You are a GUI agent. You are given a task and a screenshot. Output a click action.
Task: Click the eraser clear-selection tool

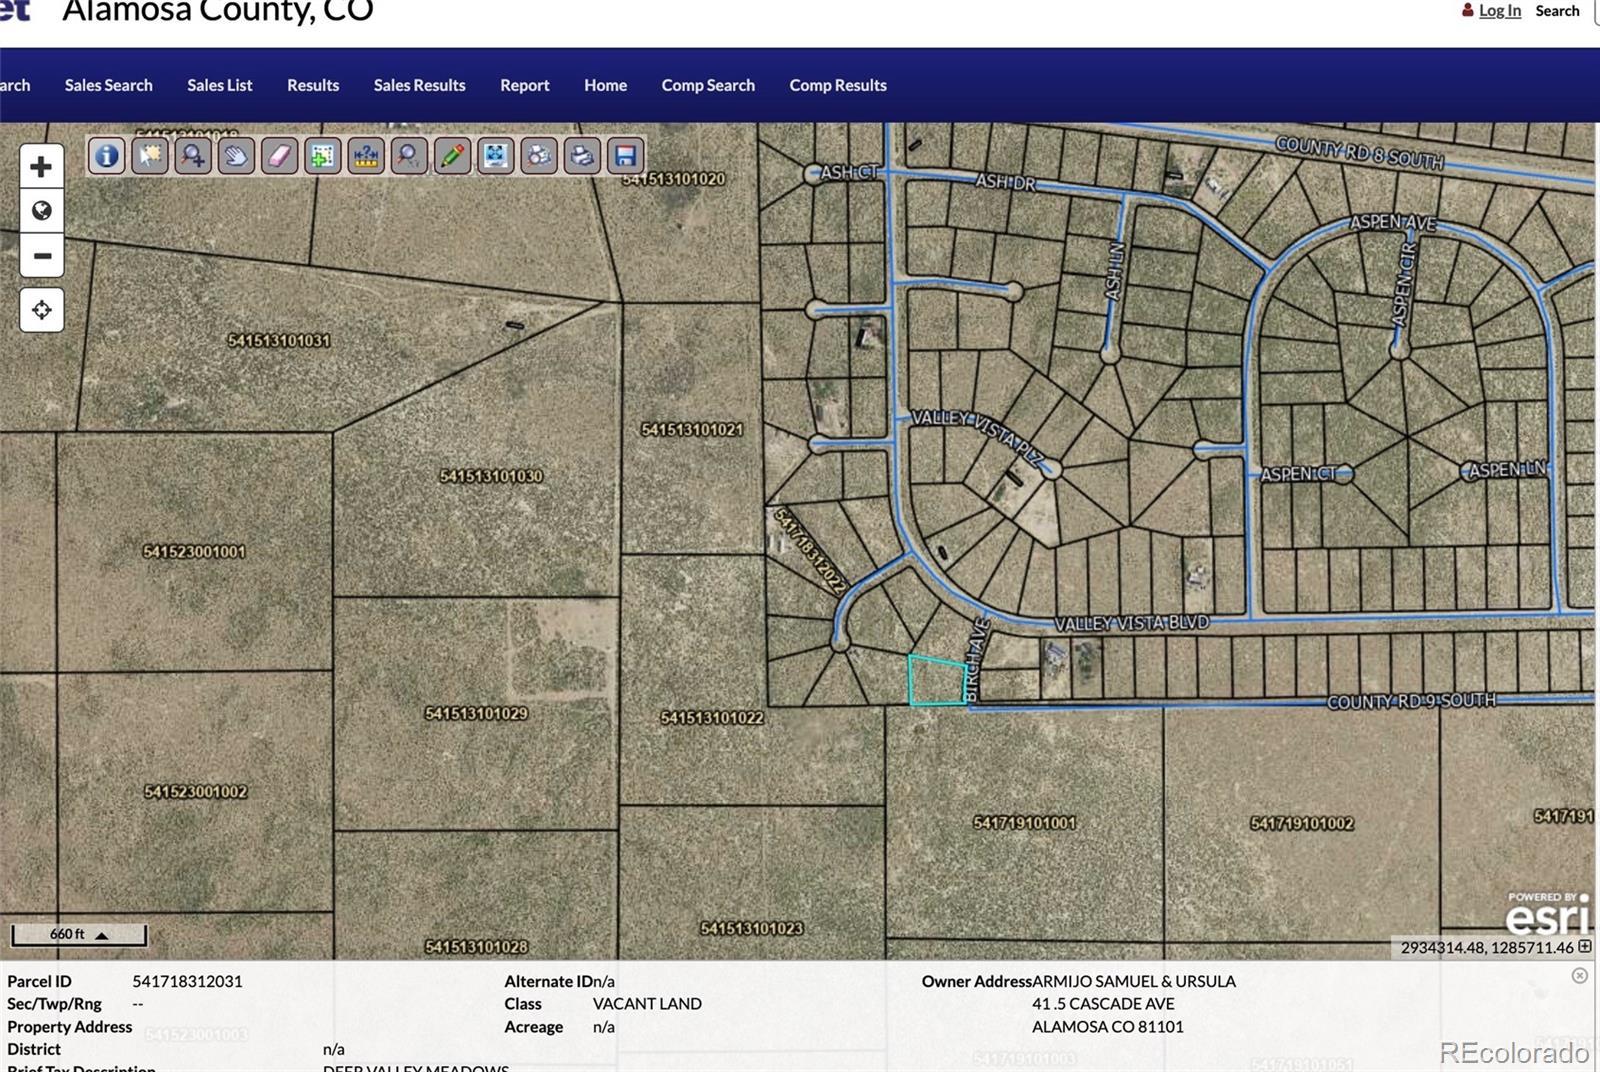(x=280, y=156)
